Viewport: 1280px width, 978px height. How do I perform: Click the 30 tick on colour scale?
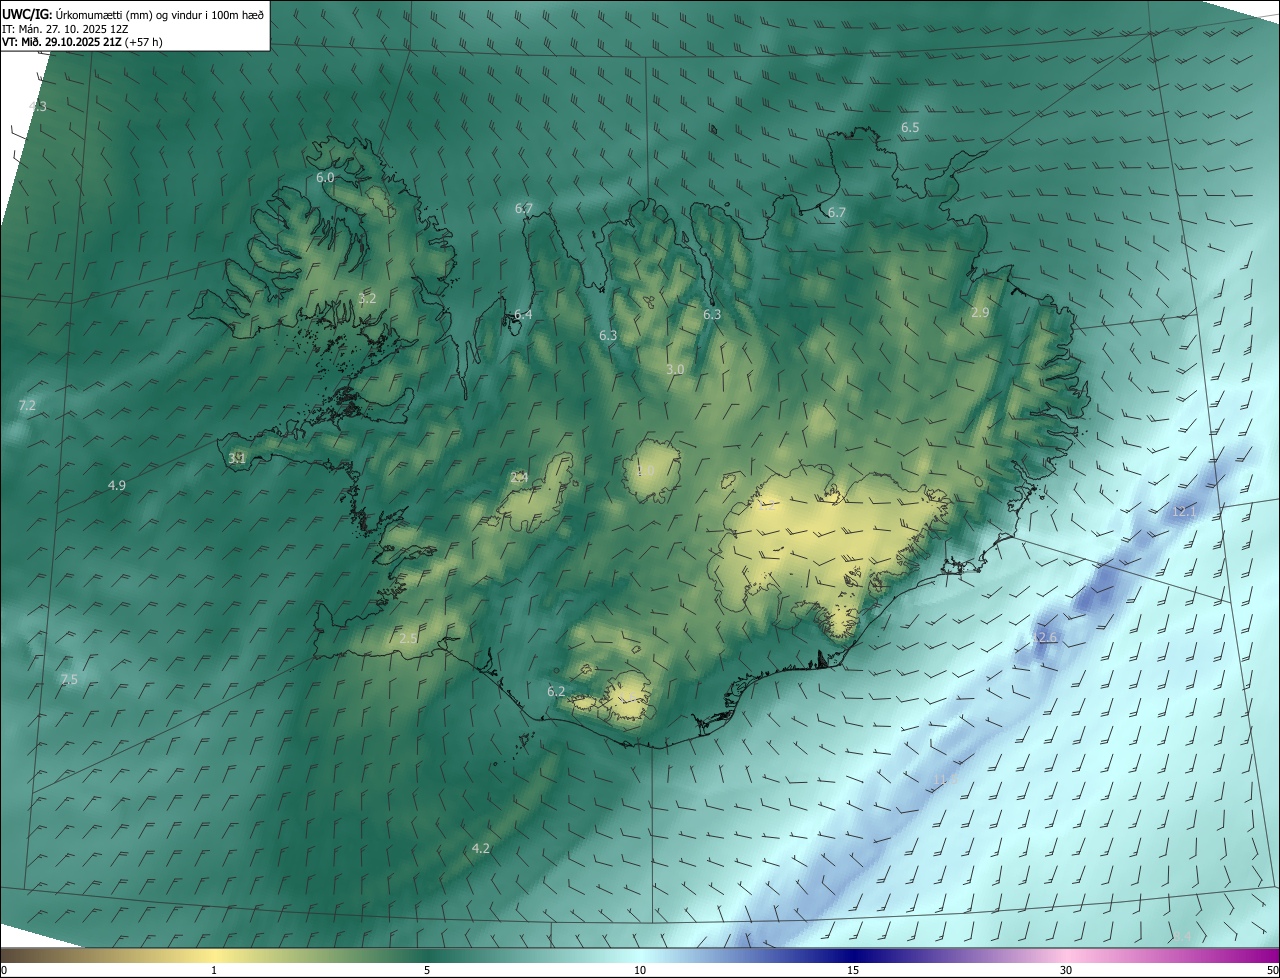[x=1066, y=970]
